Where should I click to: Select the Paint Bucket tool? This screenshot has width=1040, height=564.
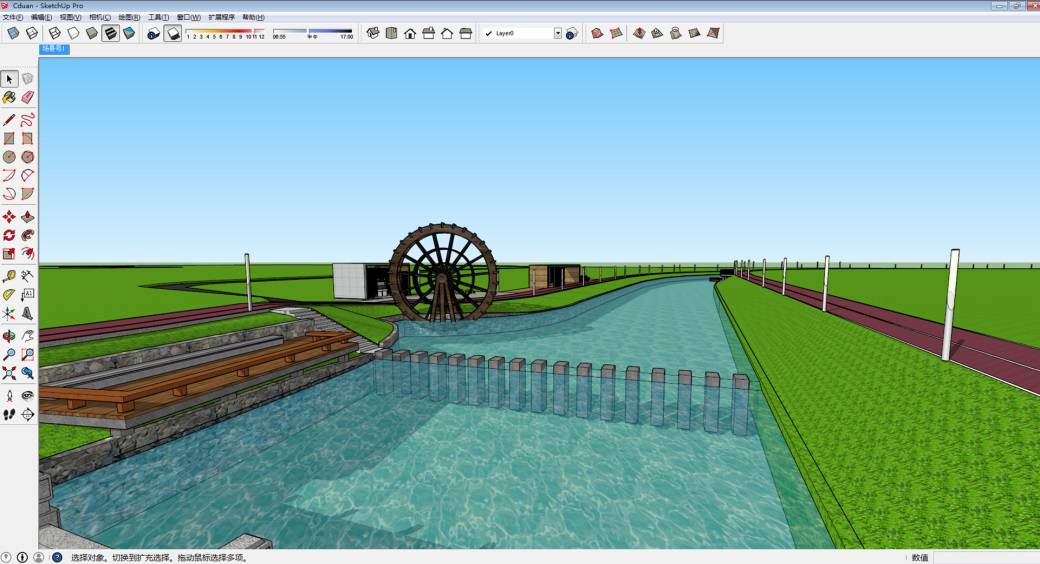click(9, 97)
